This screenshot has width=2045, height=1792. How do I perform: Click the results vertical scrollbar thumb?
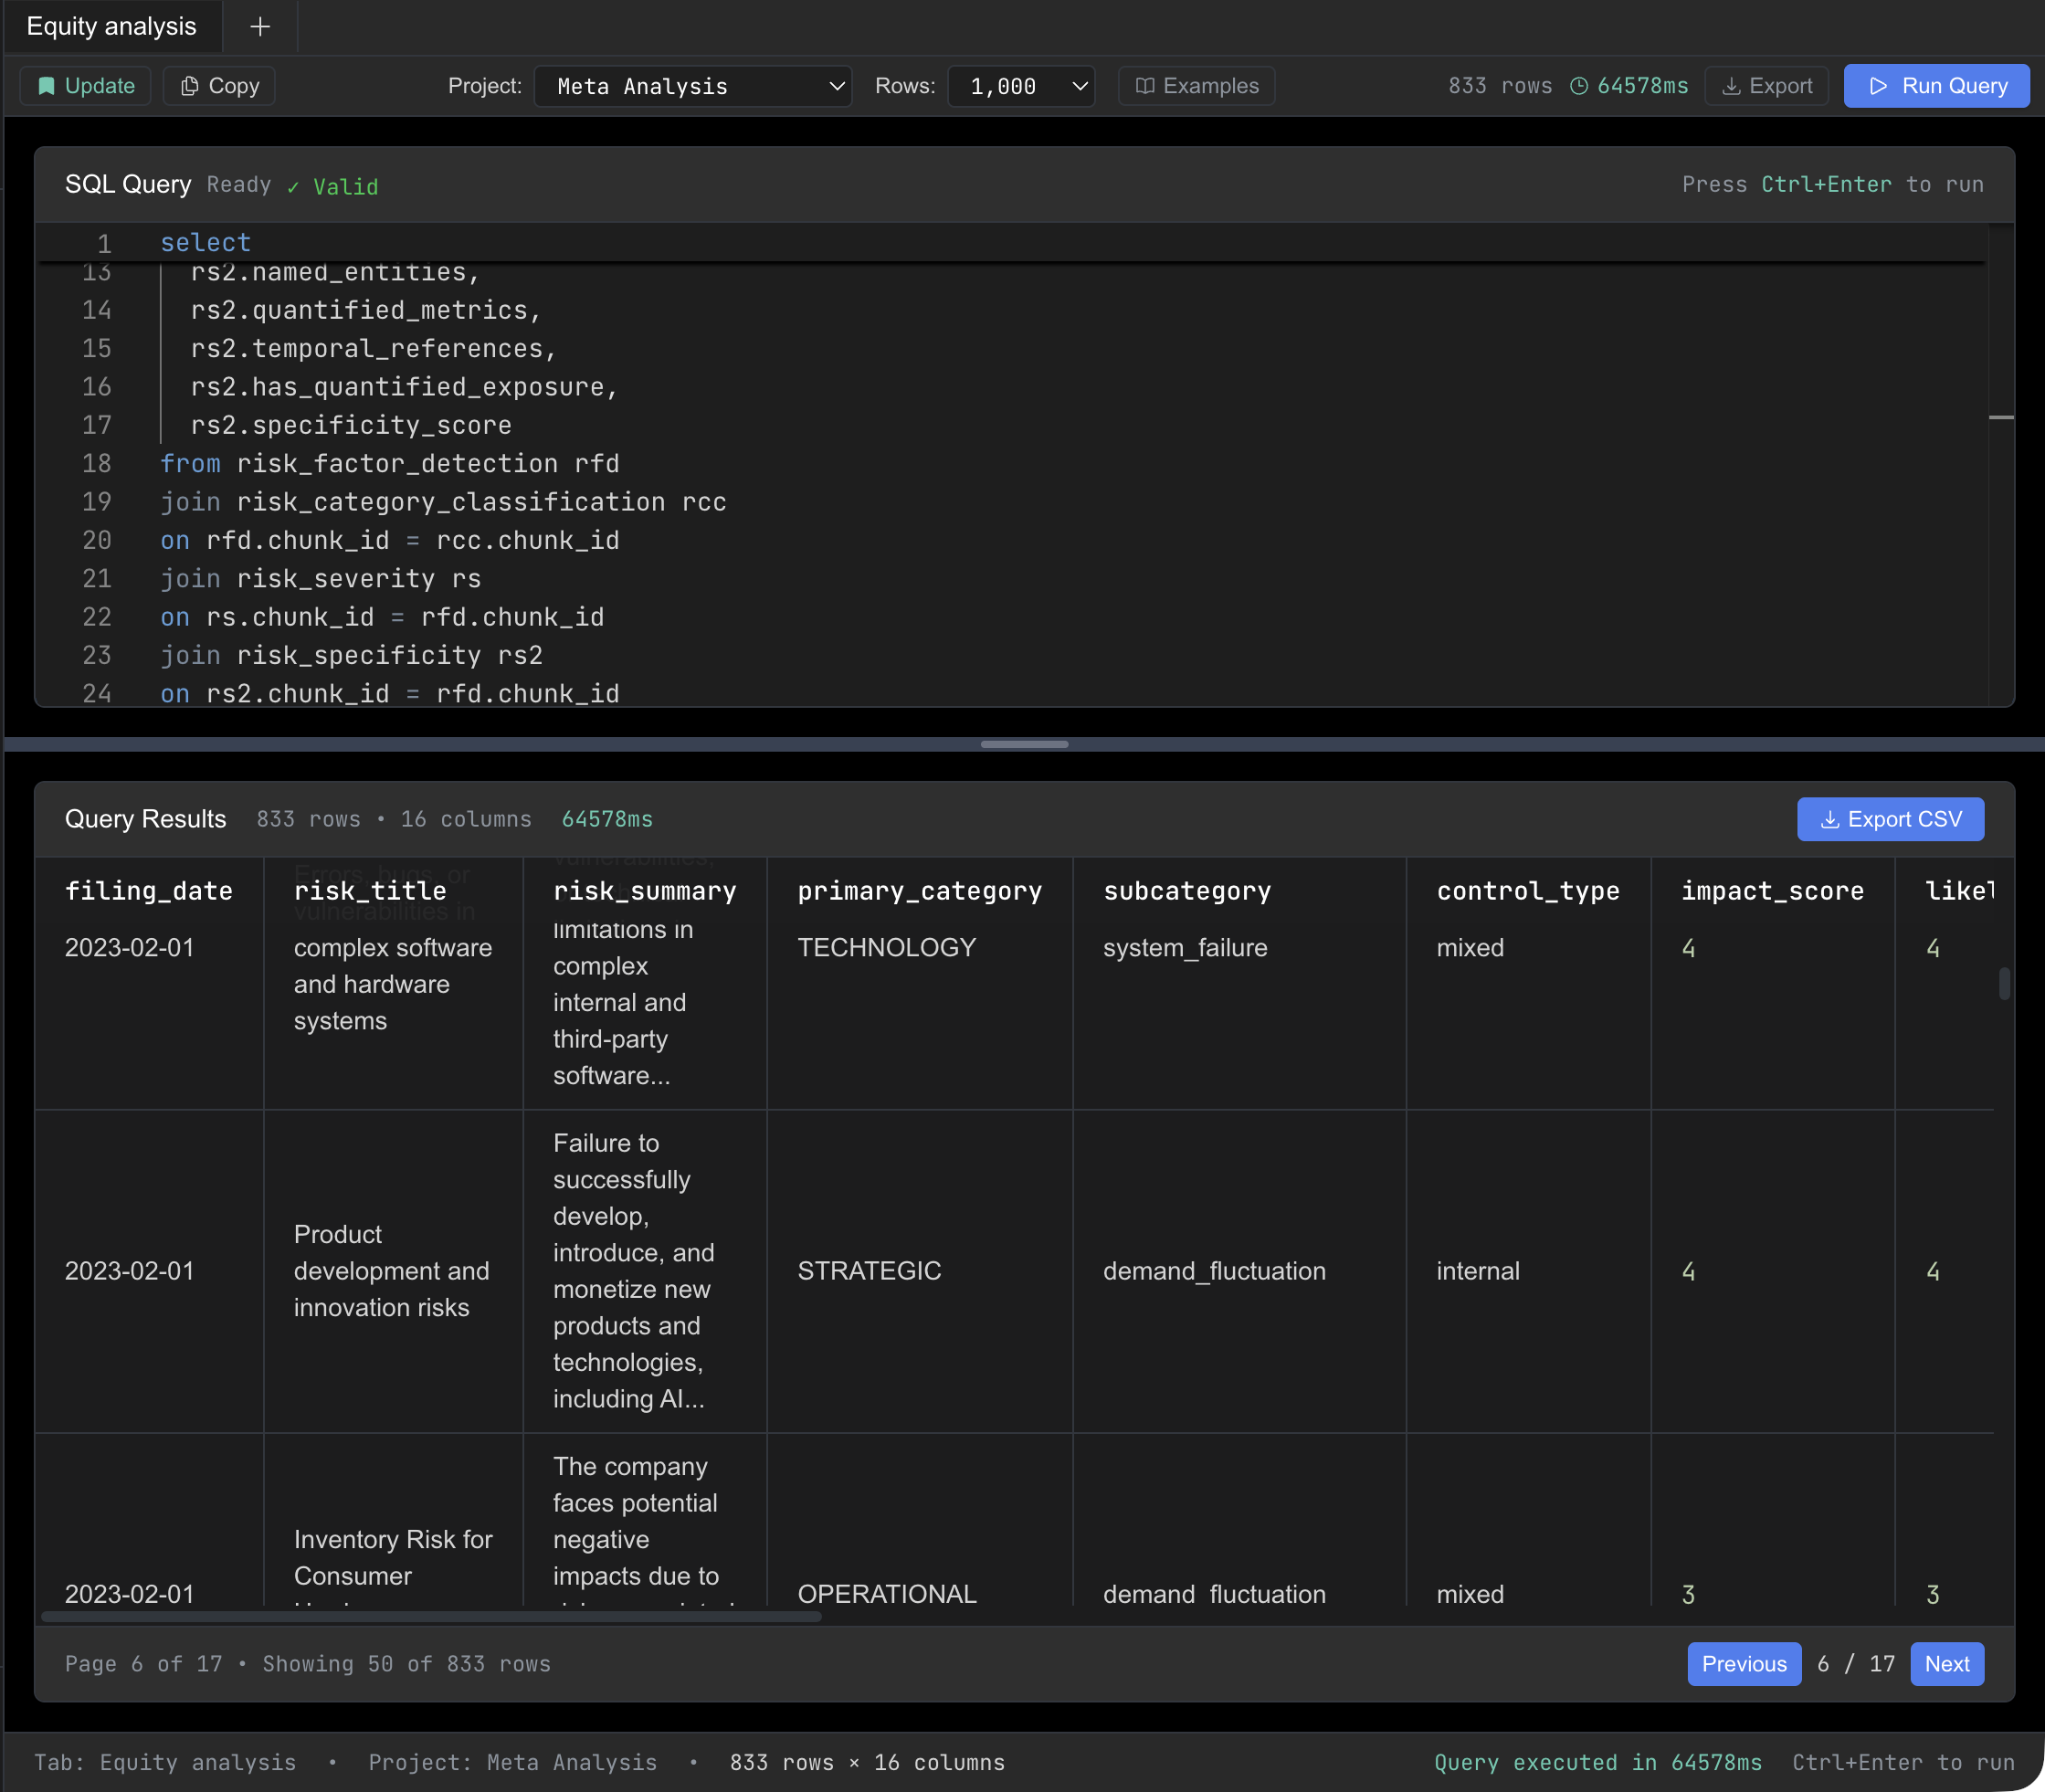coord(2004,983)
